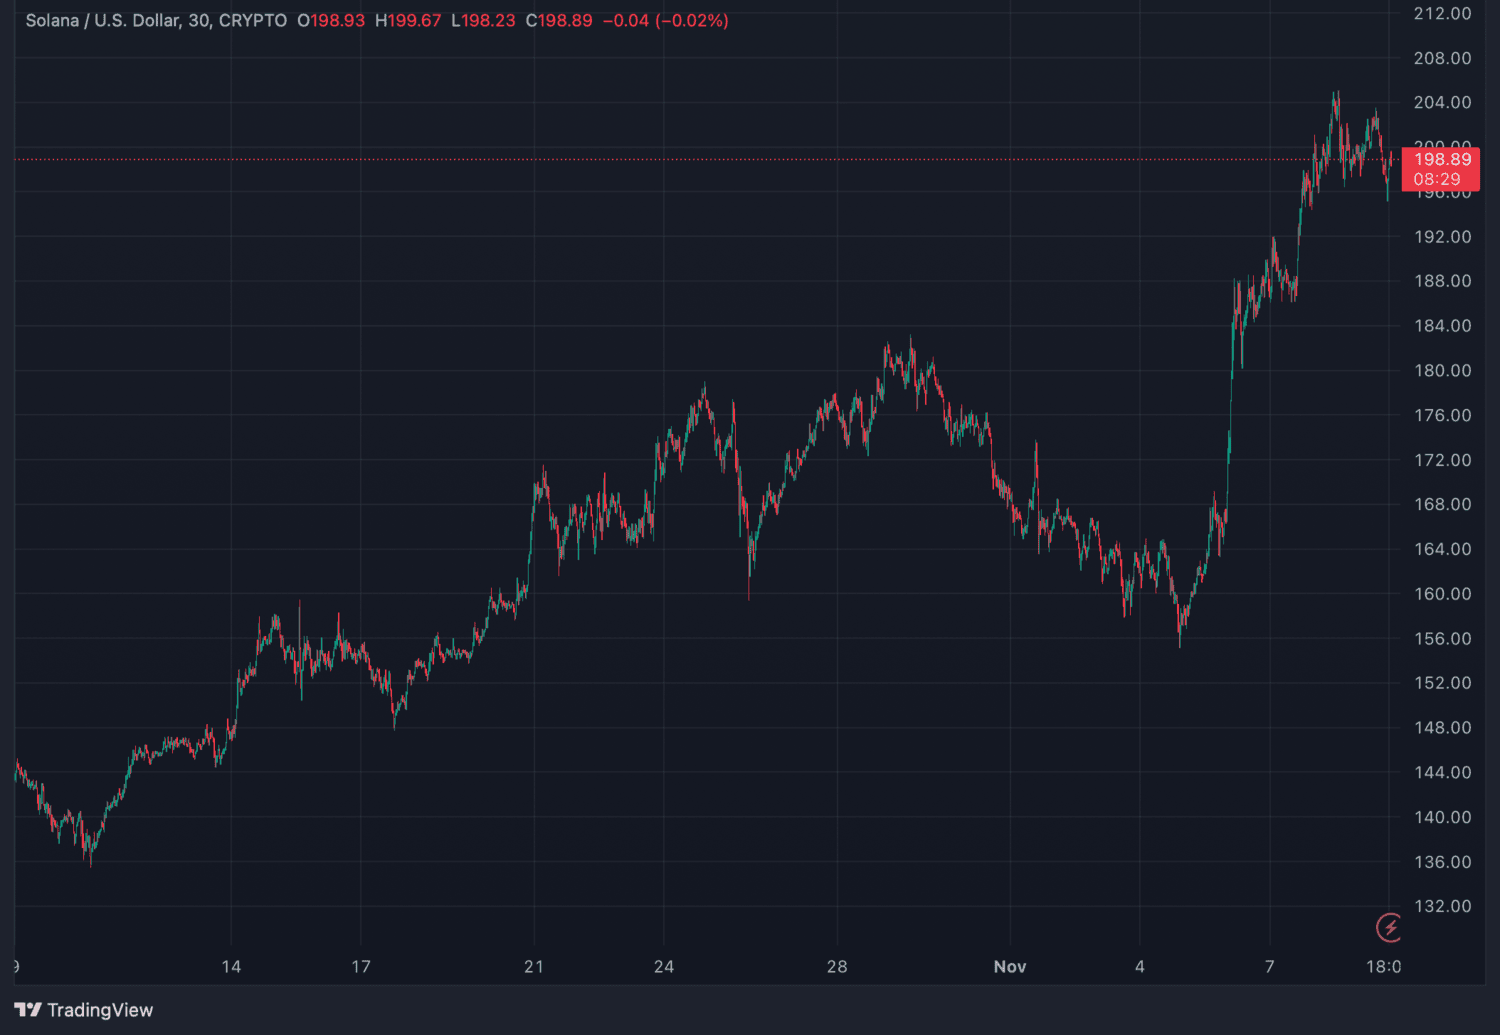Click the lightning bolt go-to-realtime icon

click(1389, 928)
